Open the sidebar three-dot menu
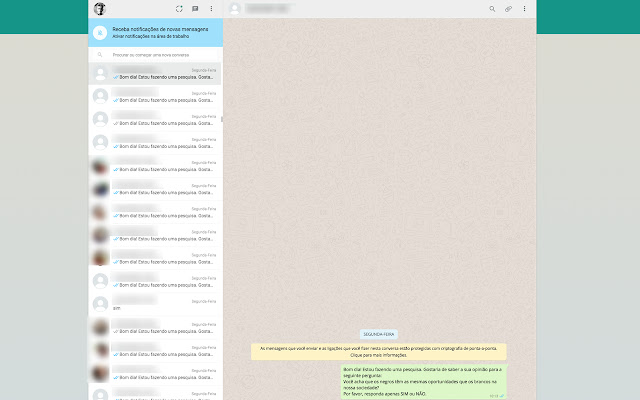 click(211, 9)
